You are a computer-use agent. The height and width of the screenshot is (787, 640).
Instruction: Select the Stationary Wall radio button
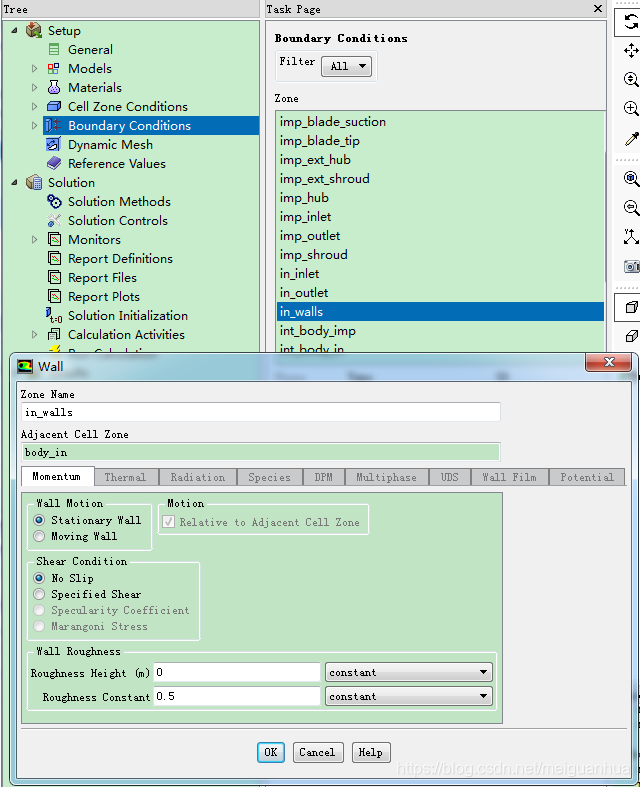[x=40, y=520]
